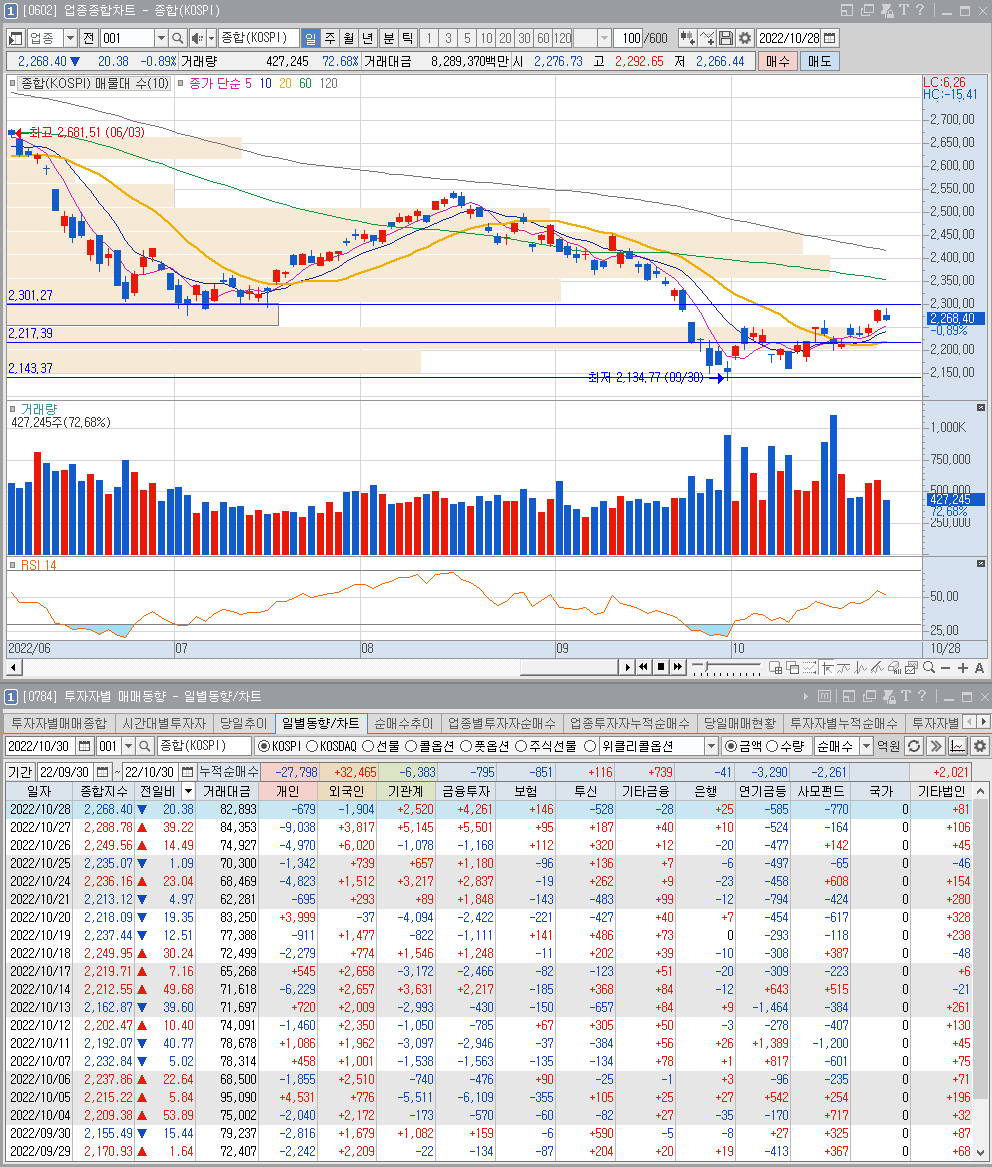
Task: Collapse the 거래량 volume pane button
Action: [981, 408]
